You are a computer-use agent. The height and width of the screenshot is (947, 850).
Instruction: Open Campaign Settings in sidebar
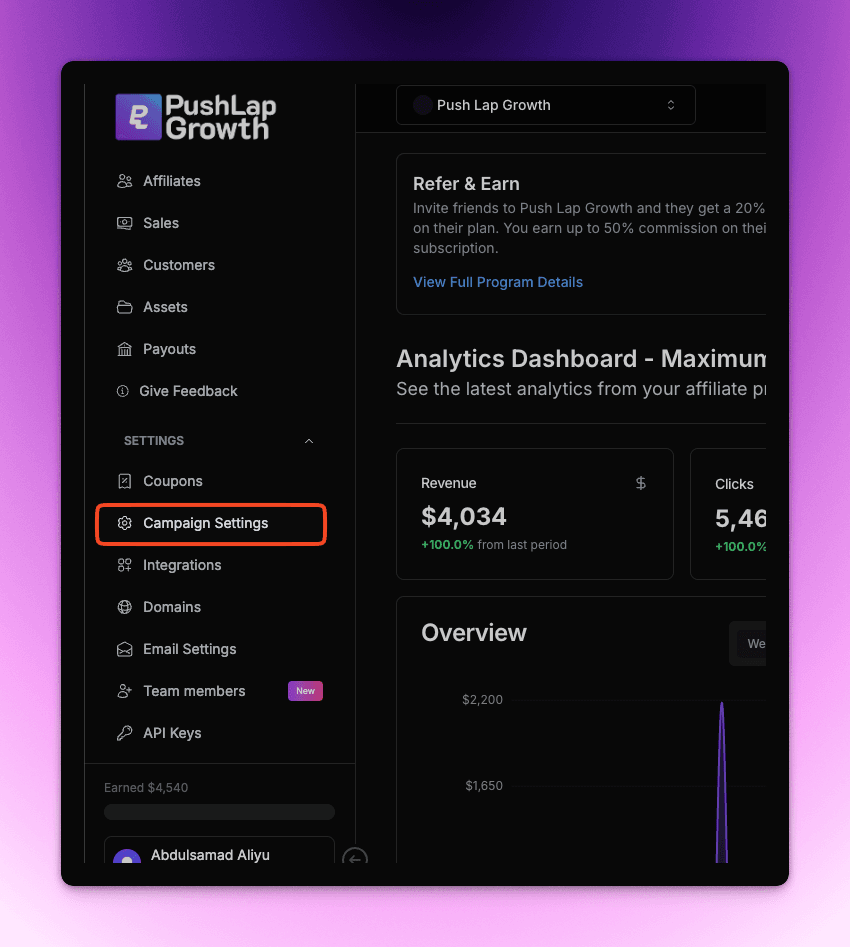(x=206, y=523)
